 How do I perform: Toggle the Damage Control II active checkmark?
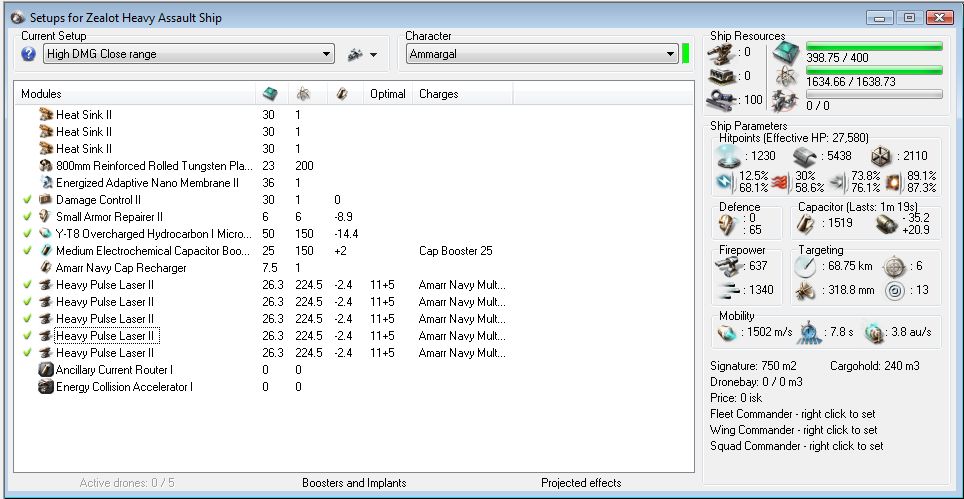pyautogui.click(x=27, y=200)
